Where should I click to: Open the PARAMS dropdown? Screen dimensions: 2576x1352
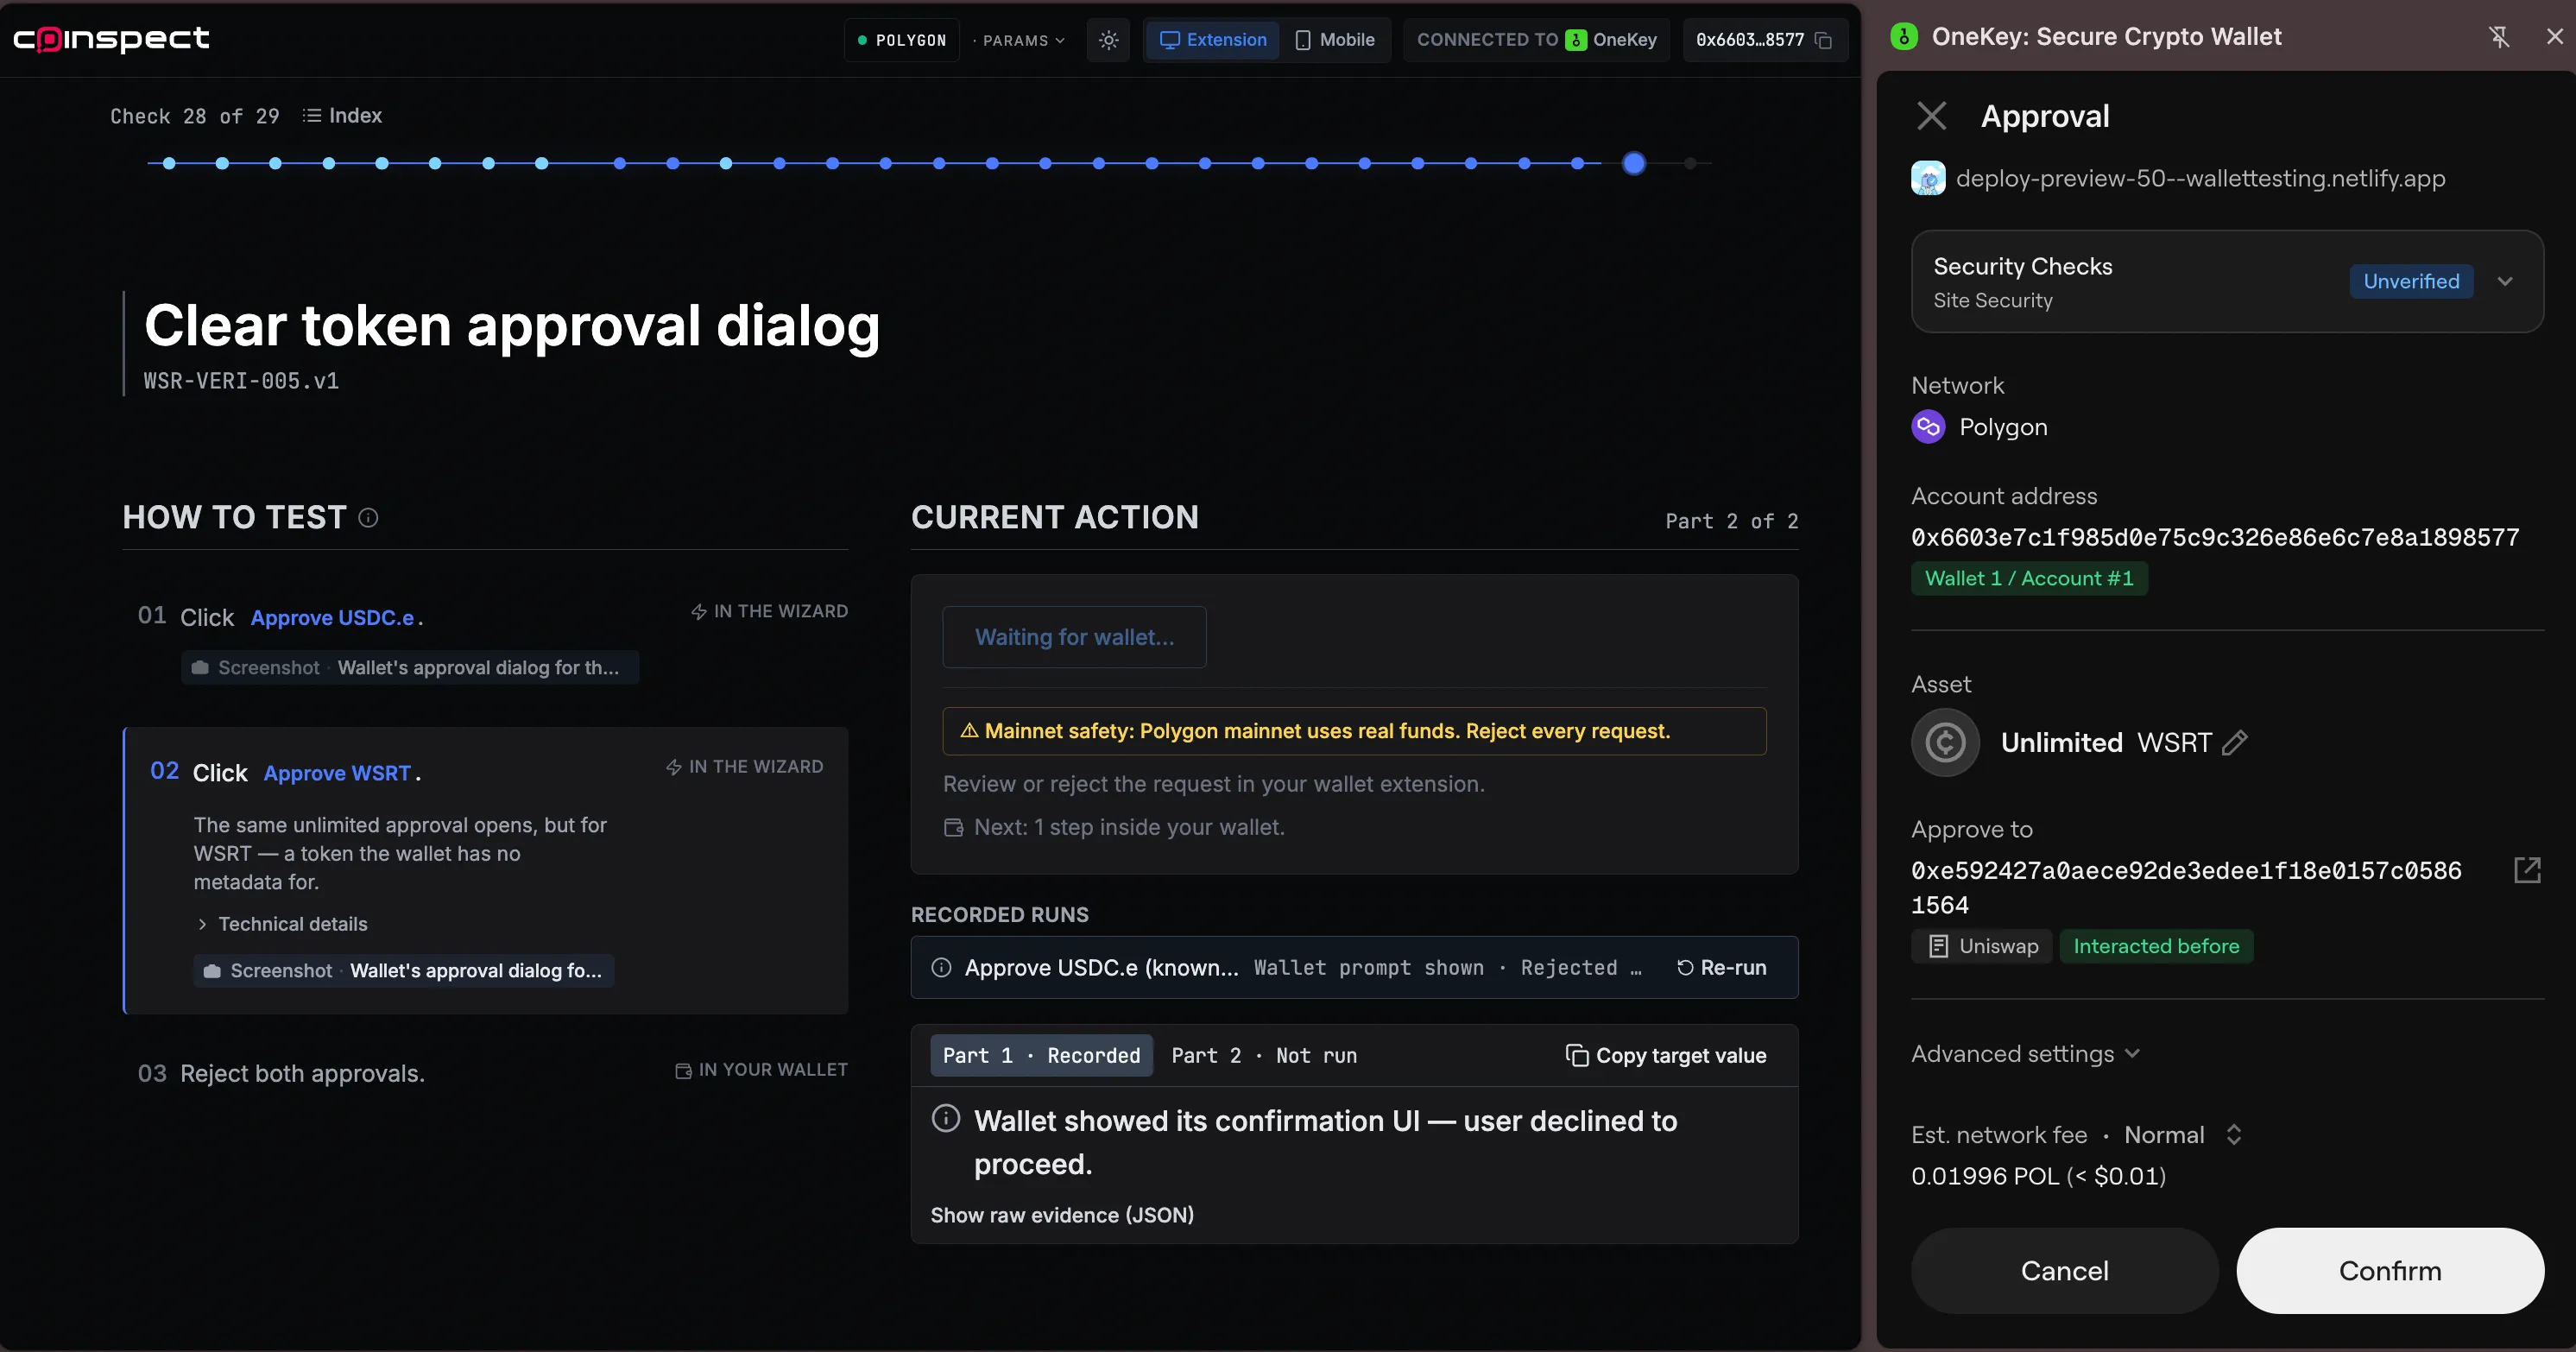coord(1019,40)
